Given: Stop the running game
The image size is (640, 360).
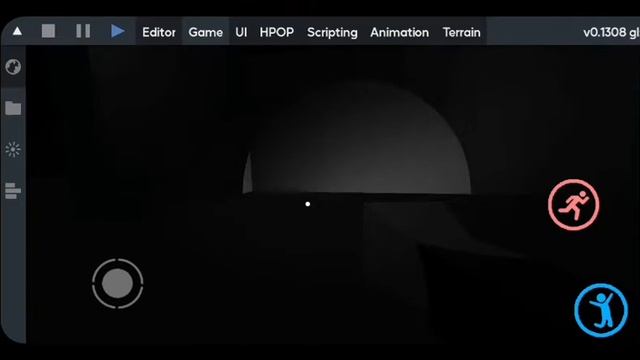Looking at the screenshot, I should 48,31.
